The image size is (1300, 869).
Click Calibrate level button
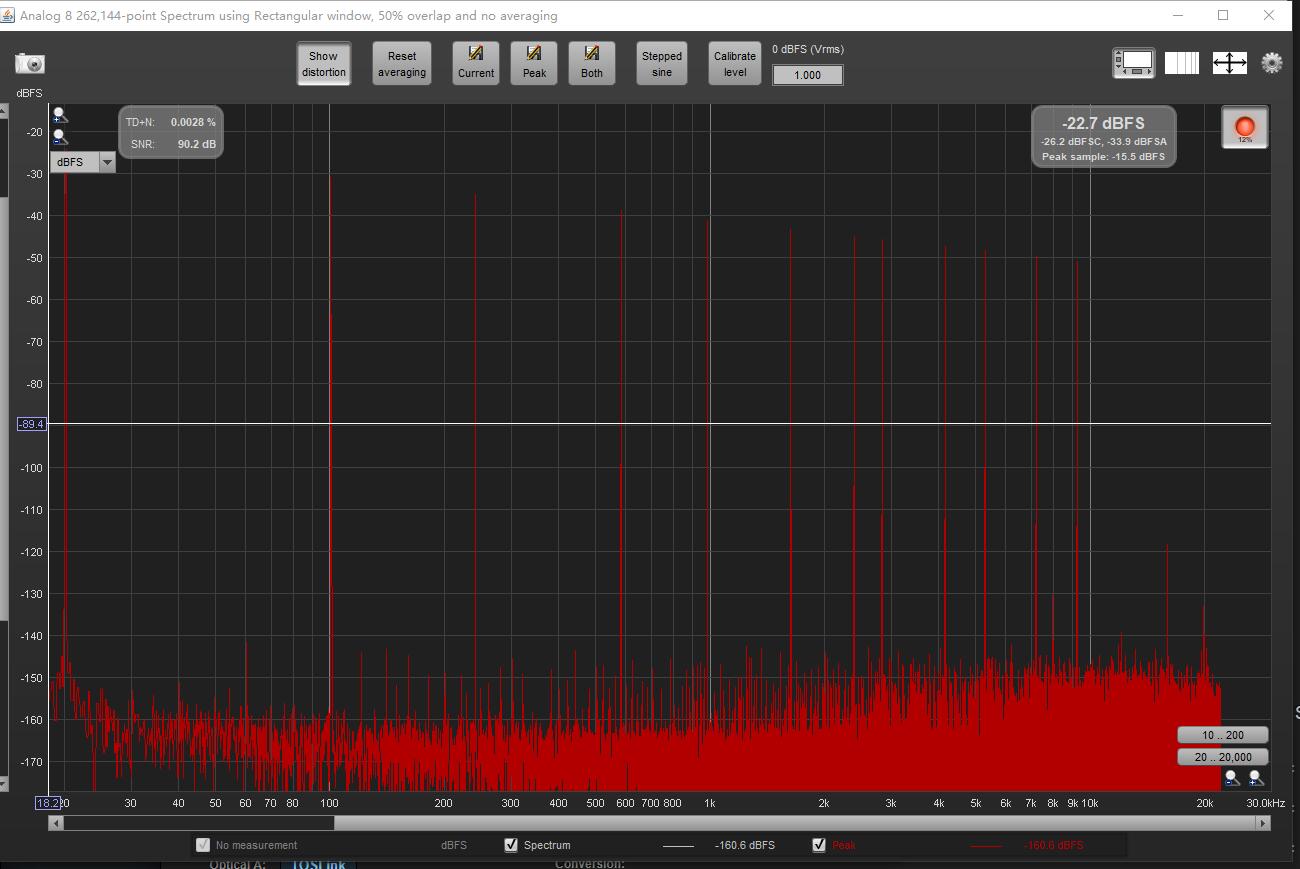click(735, 64)
